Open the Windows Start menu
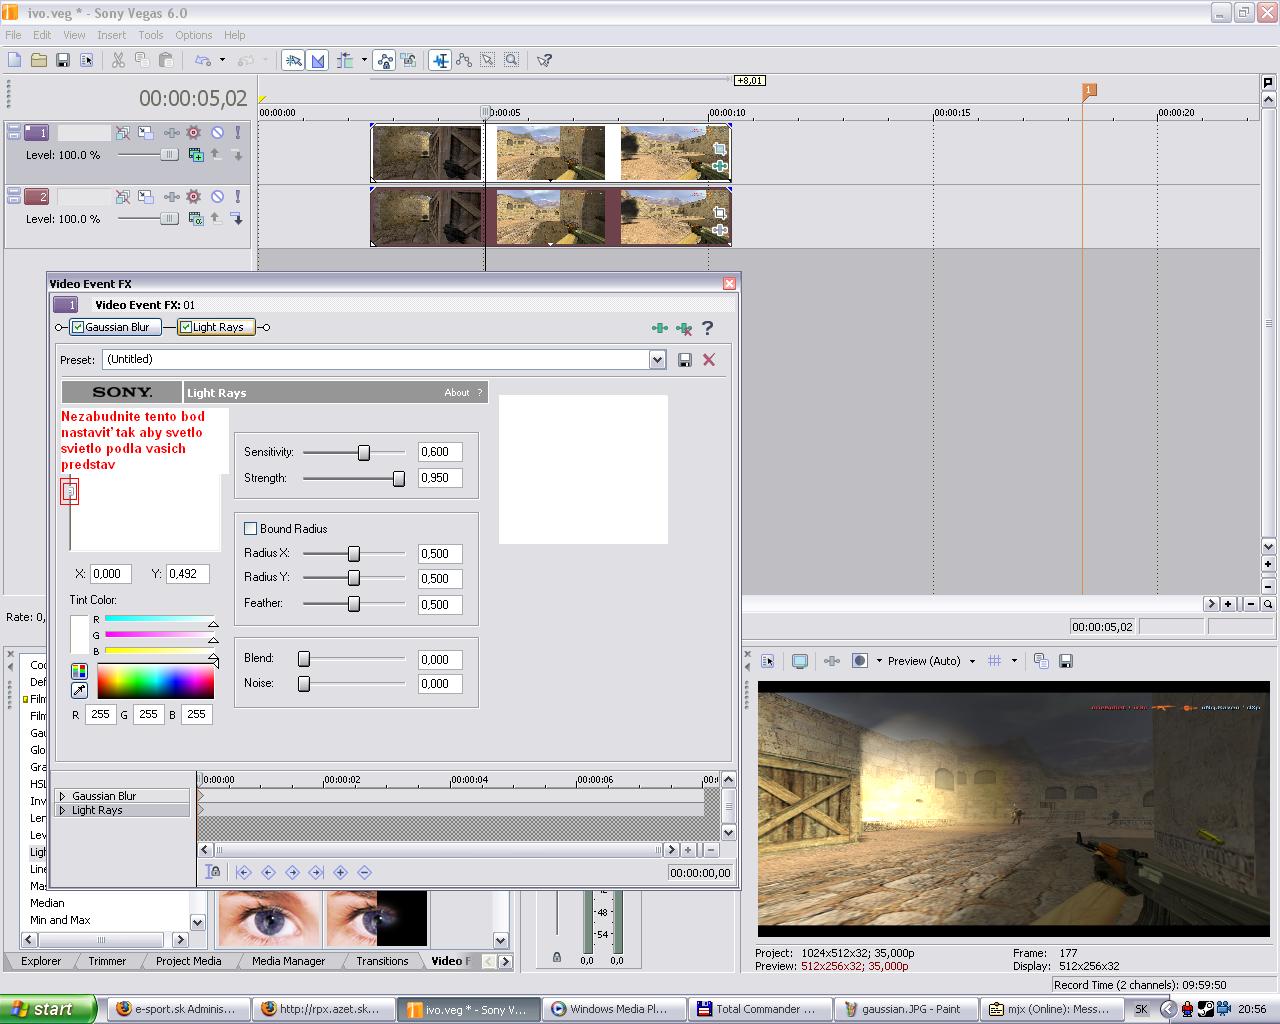Viewport: 1280px width, 1024px height. tap(48, 1009)
